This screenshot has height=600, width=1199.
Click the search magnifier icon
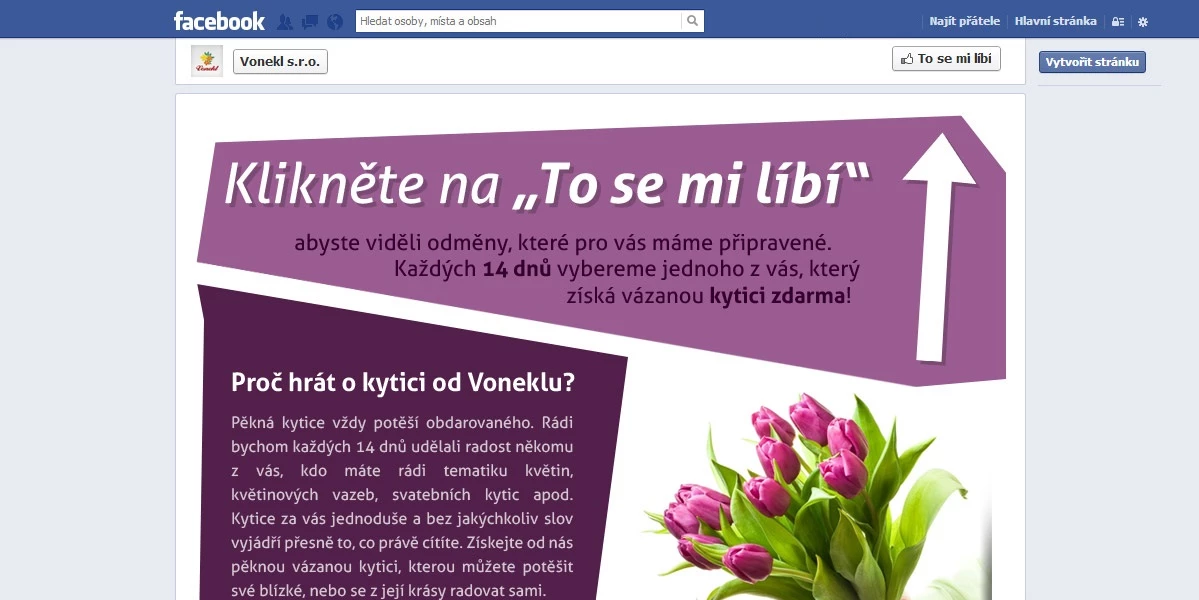pos(692,21)
